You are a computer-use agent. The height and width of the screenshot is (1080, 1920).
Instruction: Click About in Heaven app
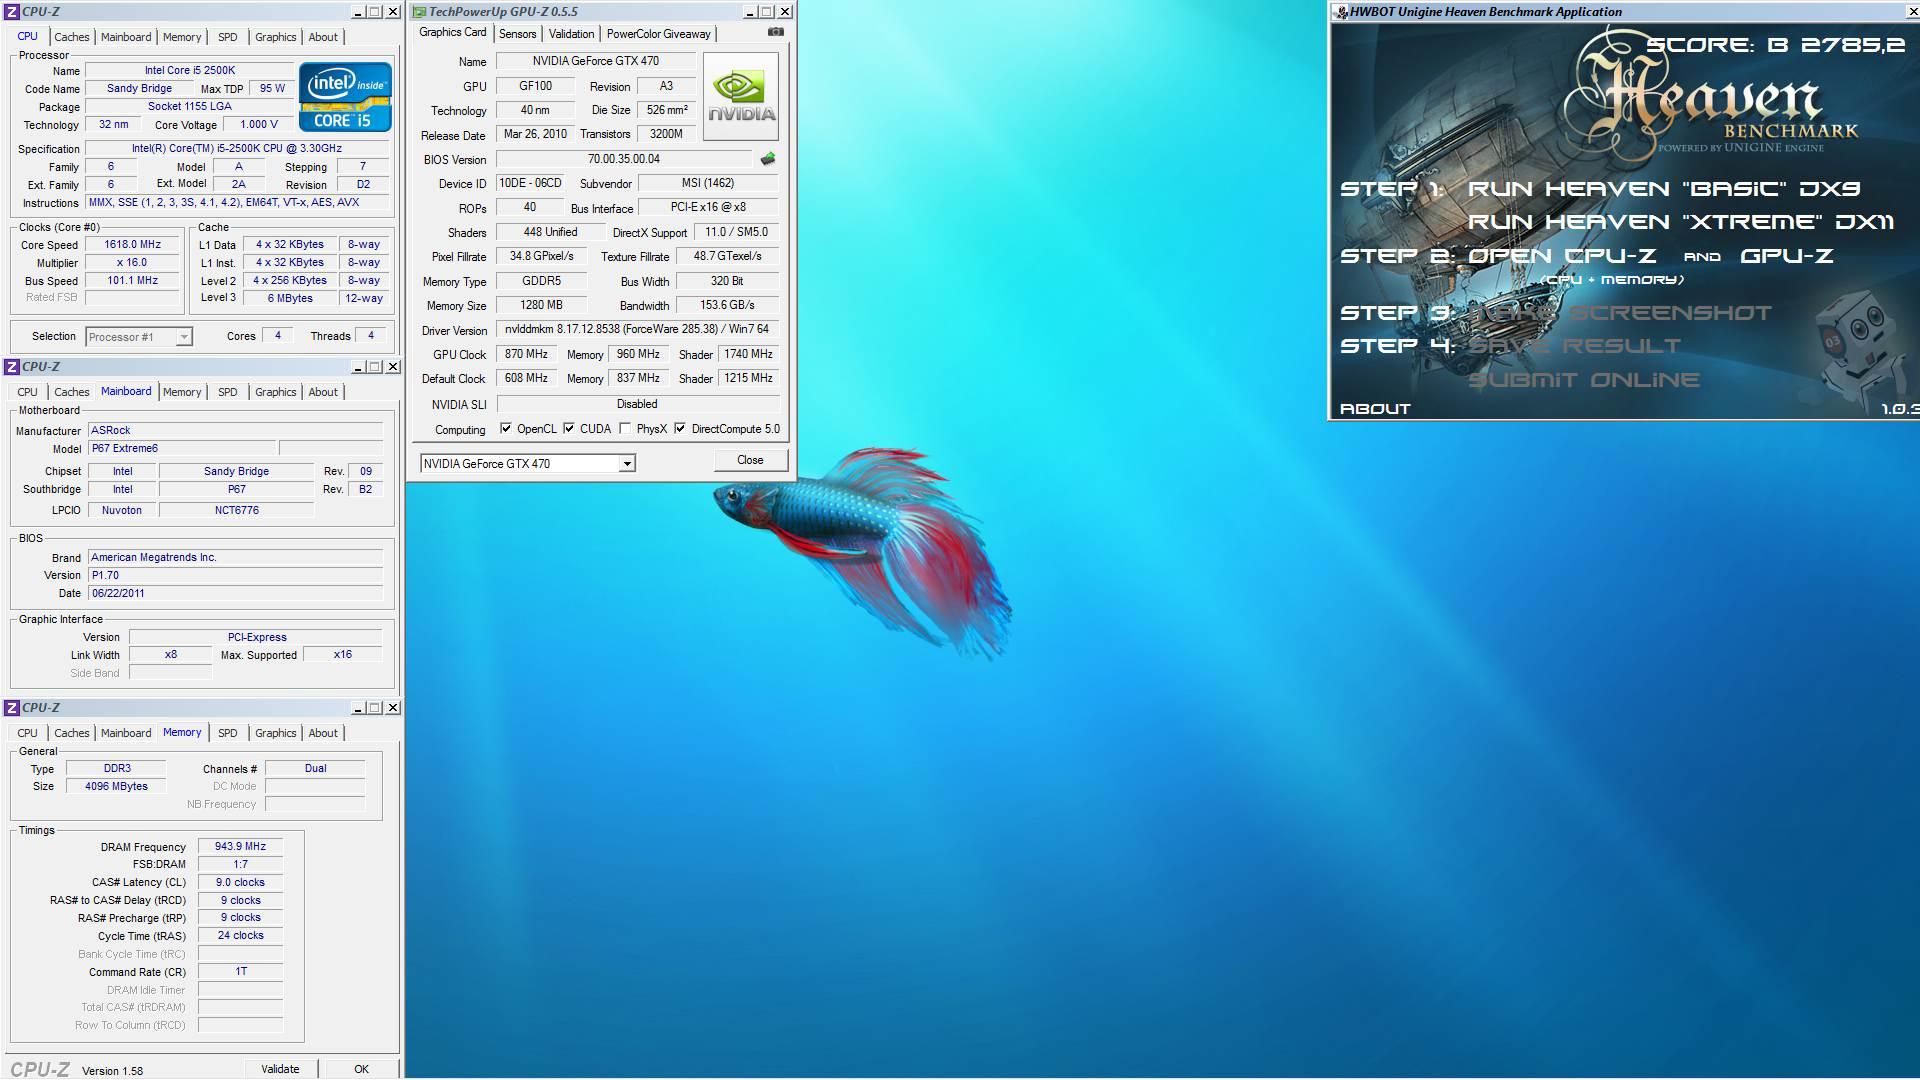(1375, 409)
